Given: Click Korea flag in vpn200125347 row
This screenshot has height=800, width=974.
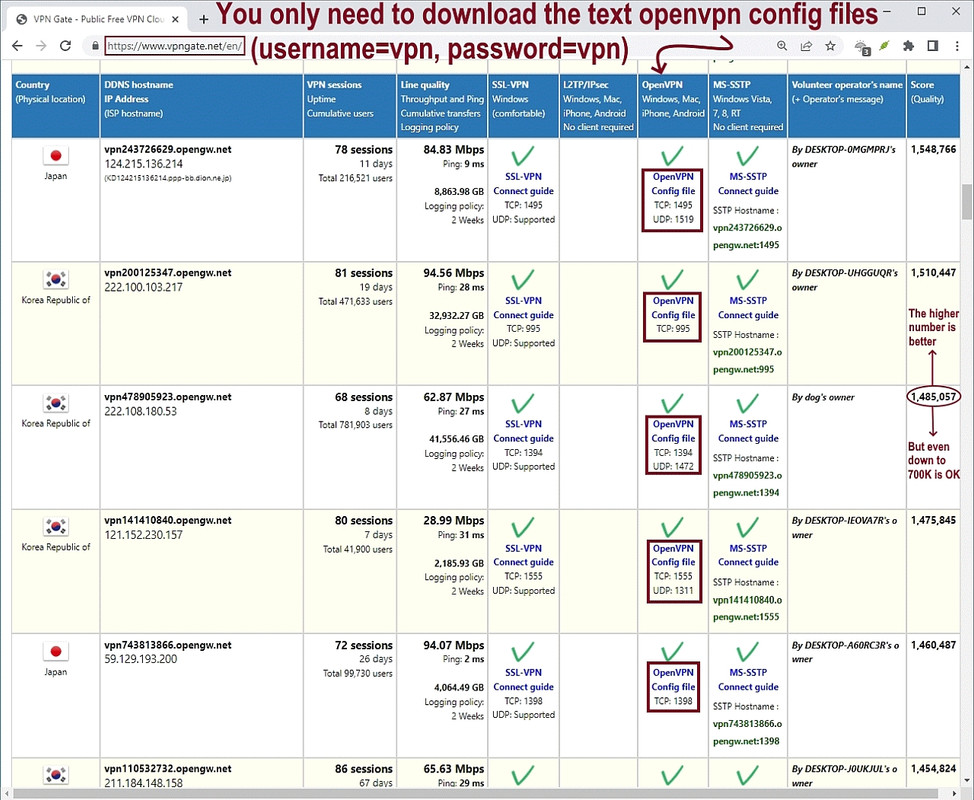Looking at the screenshot, I should click(x=55, y=280).
